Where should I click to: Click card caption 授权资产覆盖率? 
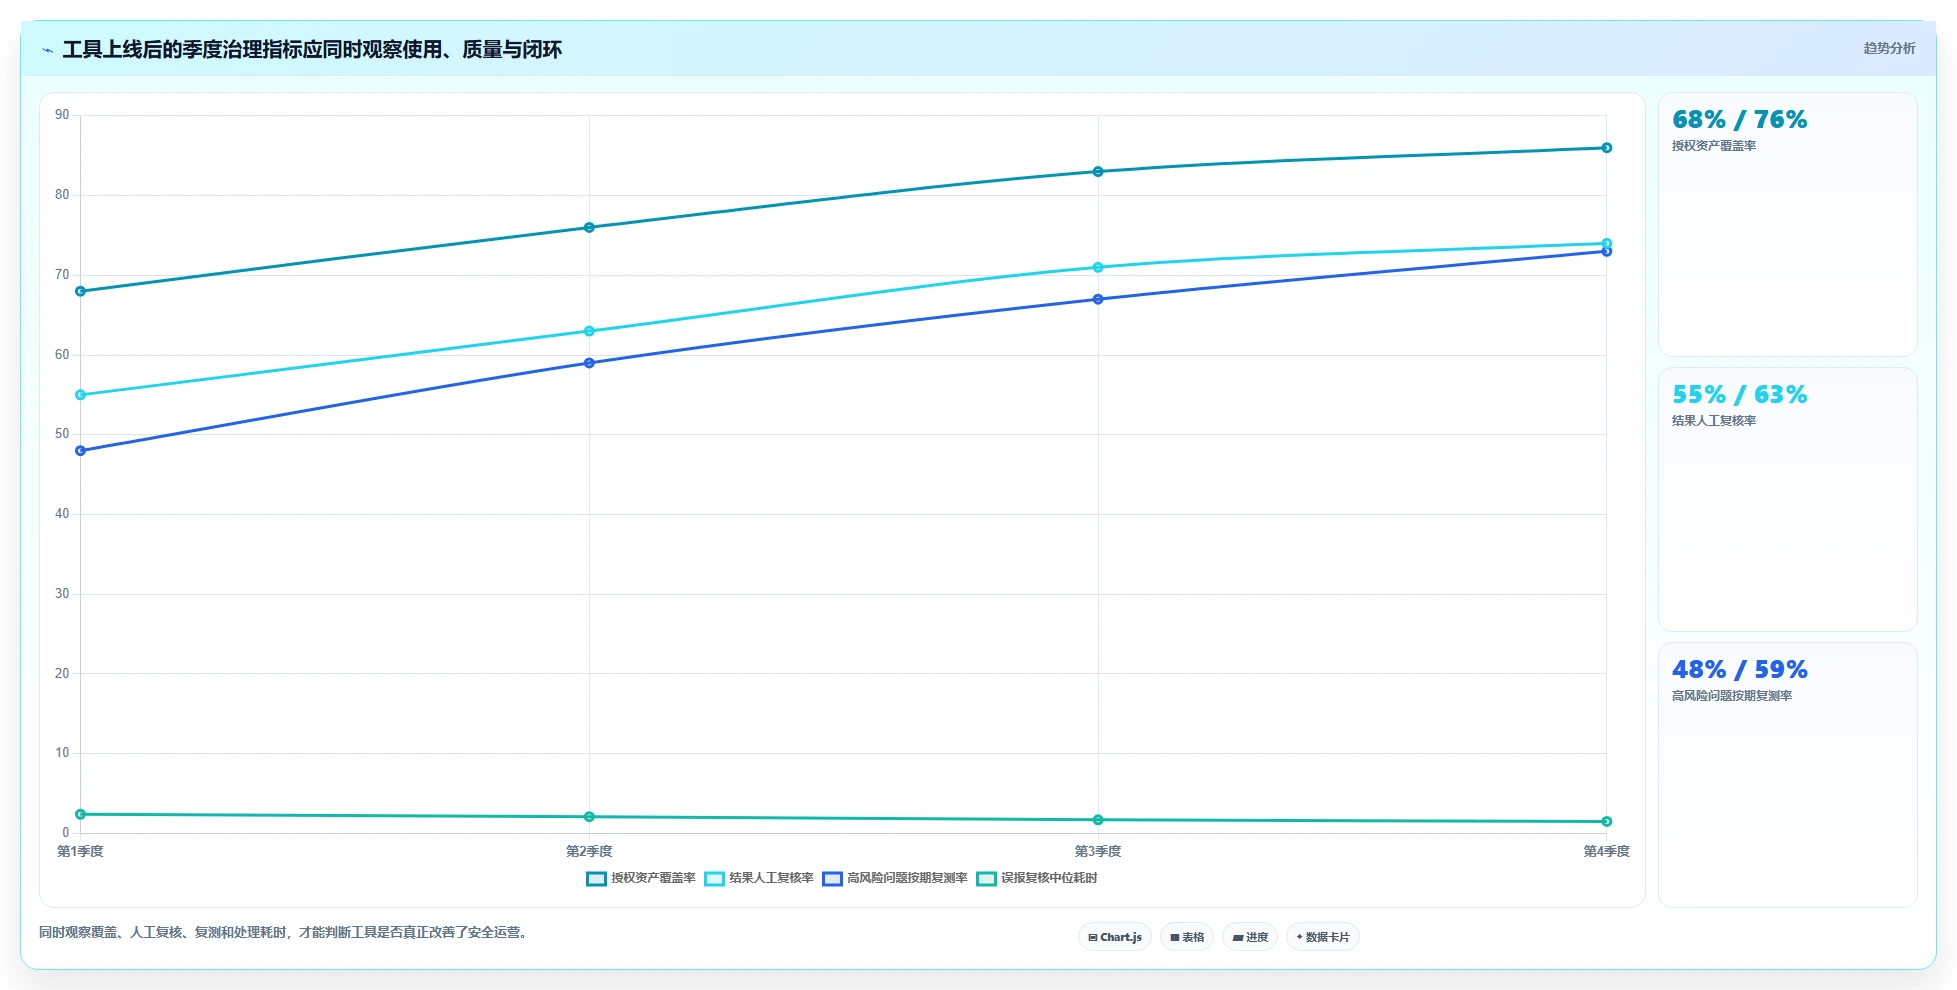pyautogui.click(x=1714, y=146)
